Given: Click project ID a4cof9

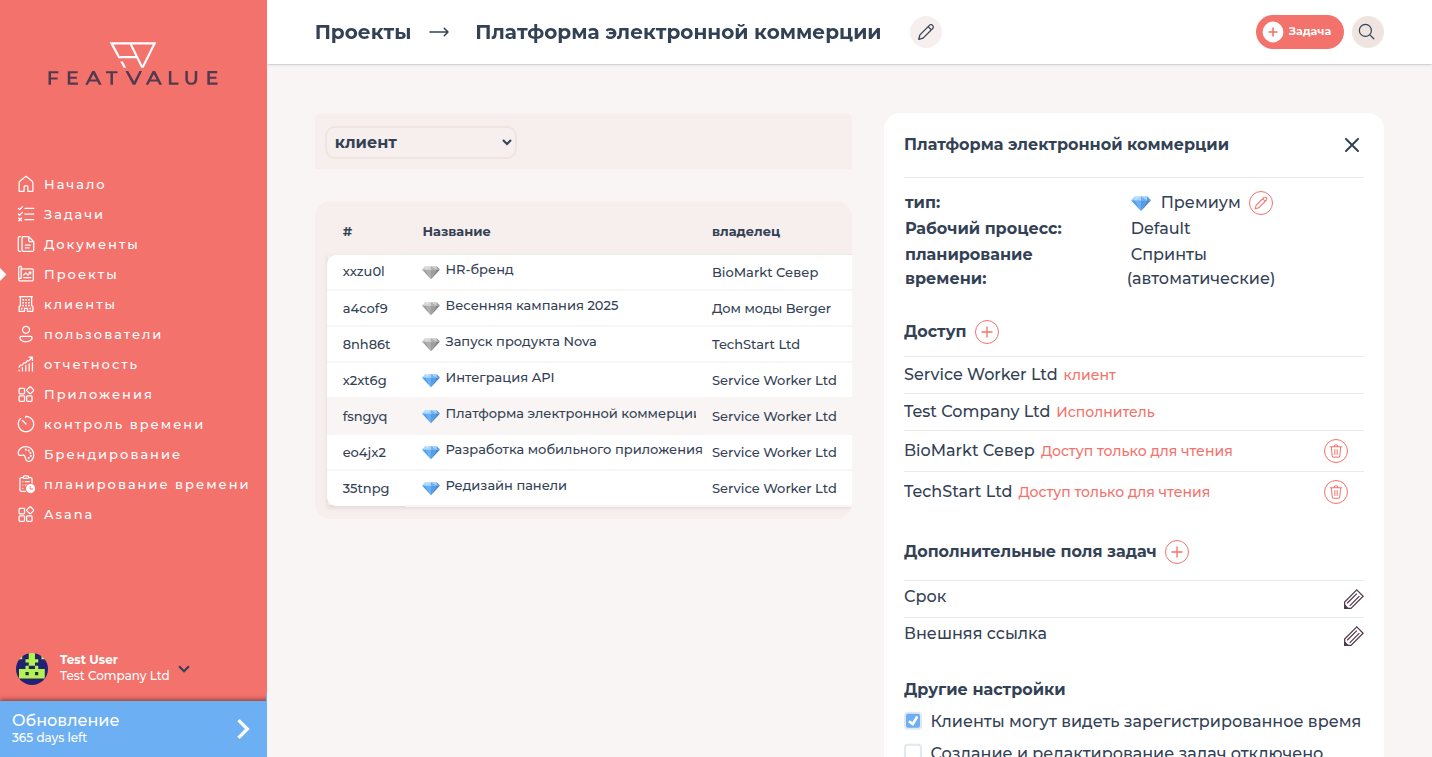Looking at the screenshot, I should 365,308.
